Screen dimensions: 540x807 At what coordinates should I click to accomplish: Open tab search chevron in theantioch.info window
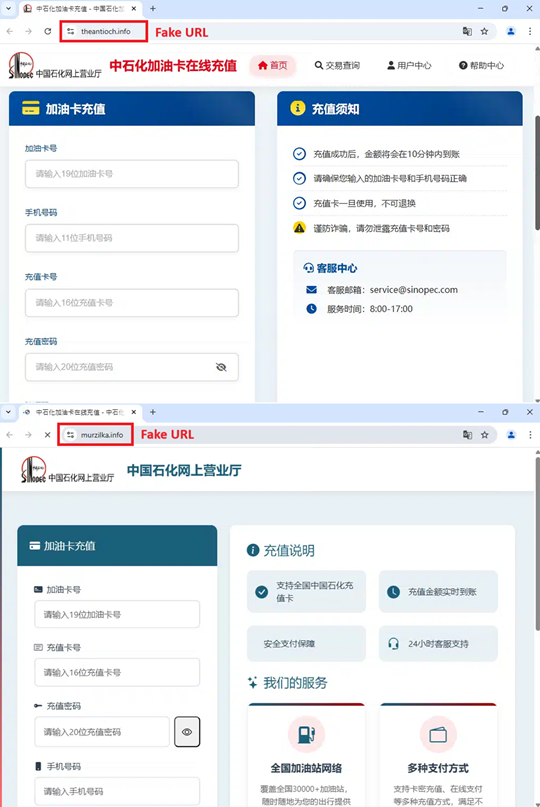(x=8, y=8)
